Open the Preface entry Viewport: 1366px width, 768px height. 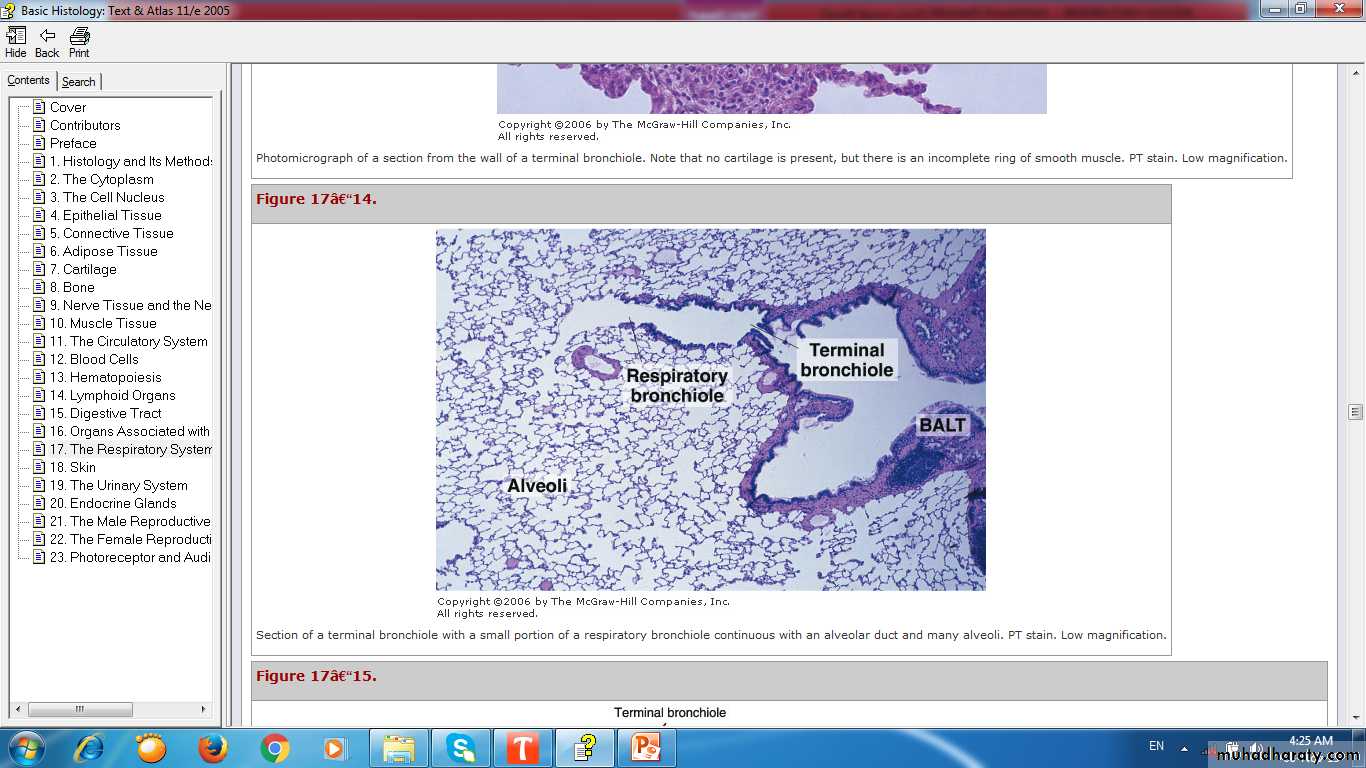pyautogui.click(x=73, y=143)
